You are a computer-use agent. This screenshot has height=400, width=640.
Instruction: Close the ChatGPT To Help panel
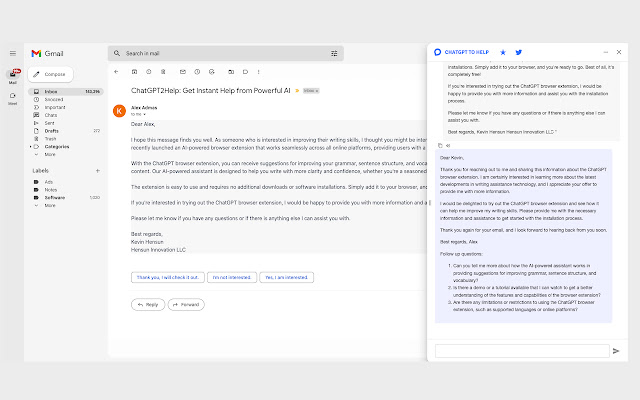(x=619, y=52)
